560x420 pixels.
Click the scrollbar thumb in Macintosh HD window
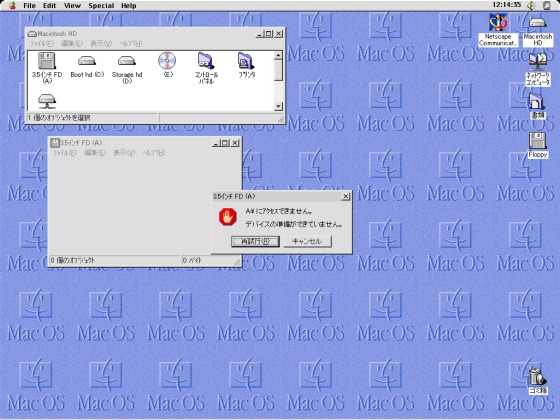[x=279, y=70]
